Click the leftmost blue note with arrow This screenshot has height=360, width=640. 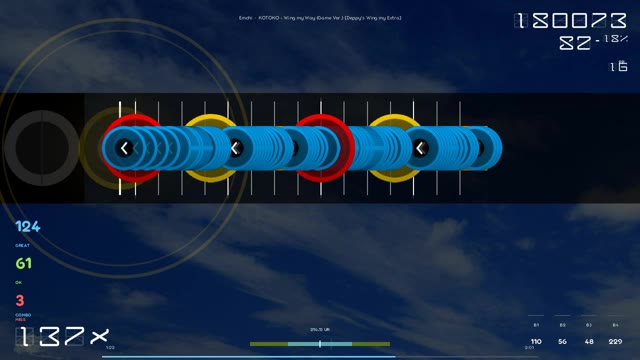124,148
